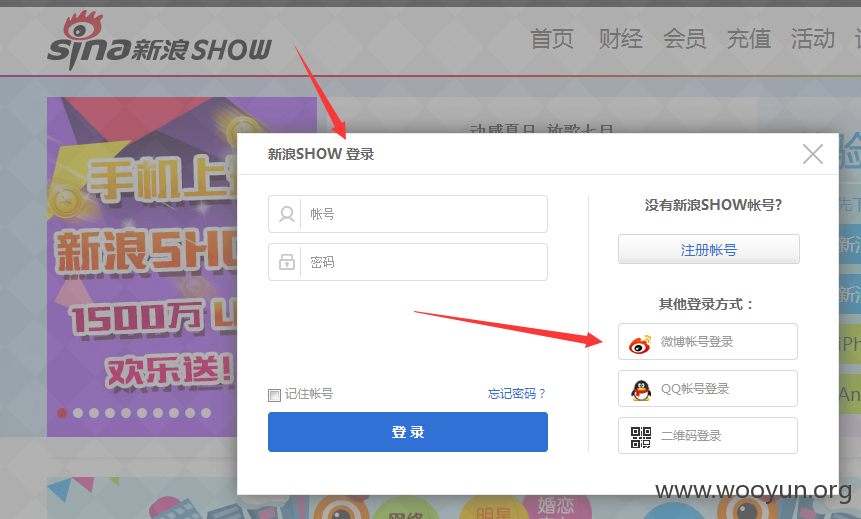Close the 新浪SHOW 登录 dialog
This screenshot has height=519, width=861.
[813, 154]
